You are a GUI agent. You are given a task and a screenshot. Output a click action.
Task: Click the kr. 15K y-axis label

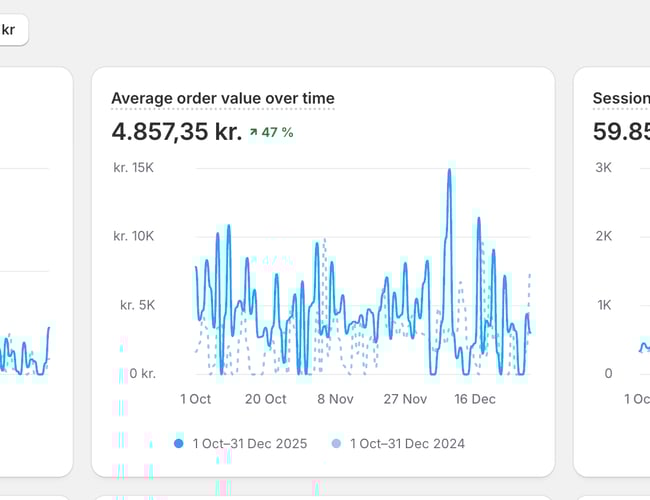(134, 167)
